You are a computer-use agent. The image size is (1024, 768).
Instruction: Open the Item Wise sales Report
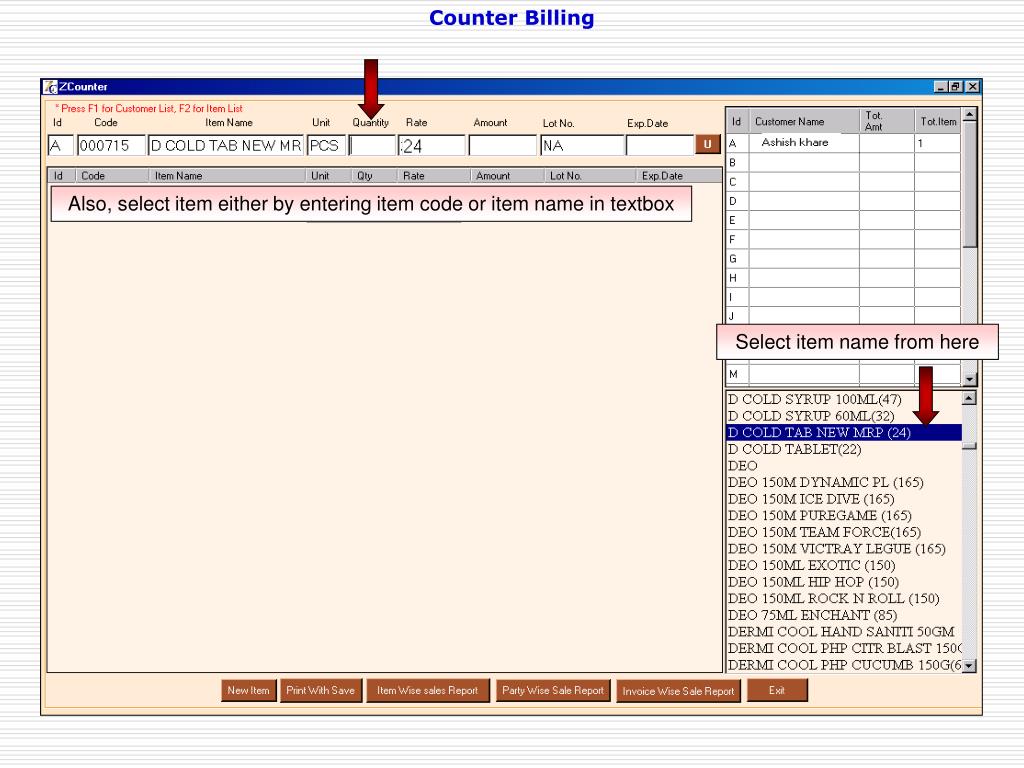428,690
